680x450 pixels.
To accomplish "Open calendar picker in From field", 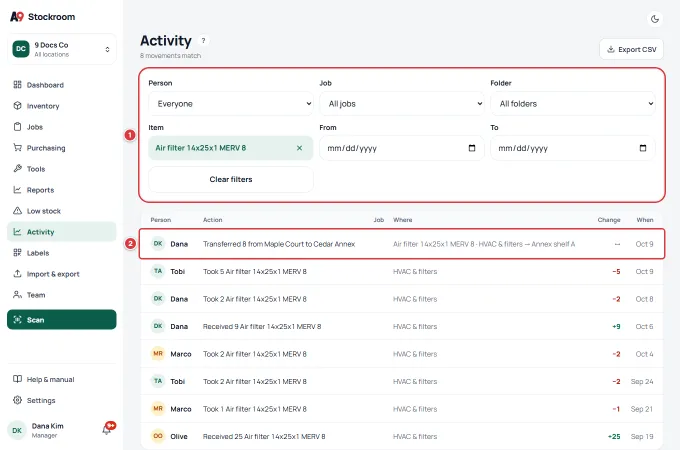I will pyautogui.click(x=472, y=148).
